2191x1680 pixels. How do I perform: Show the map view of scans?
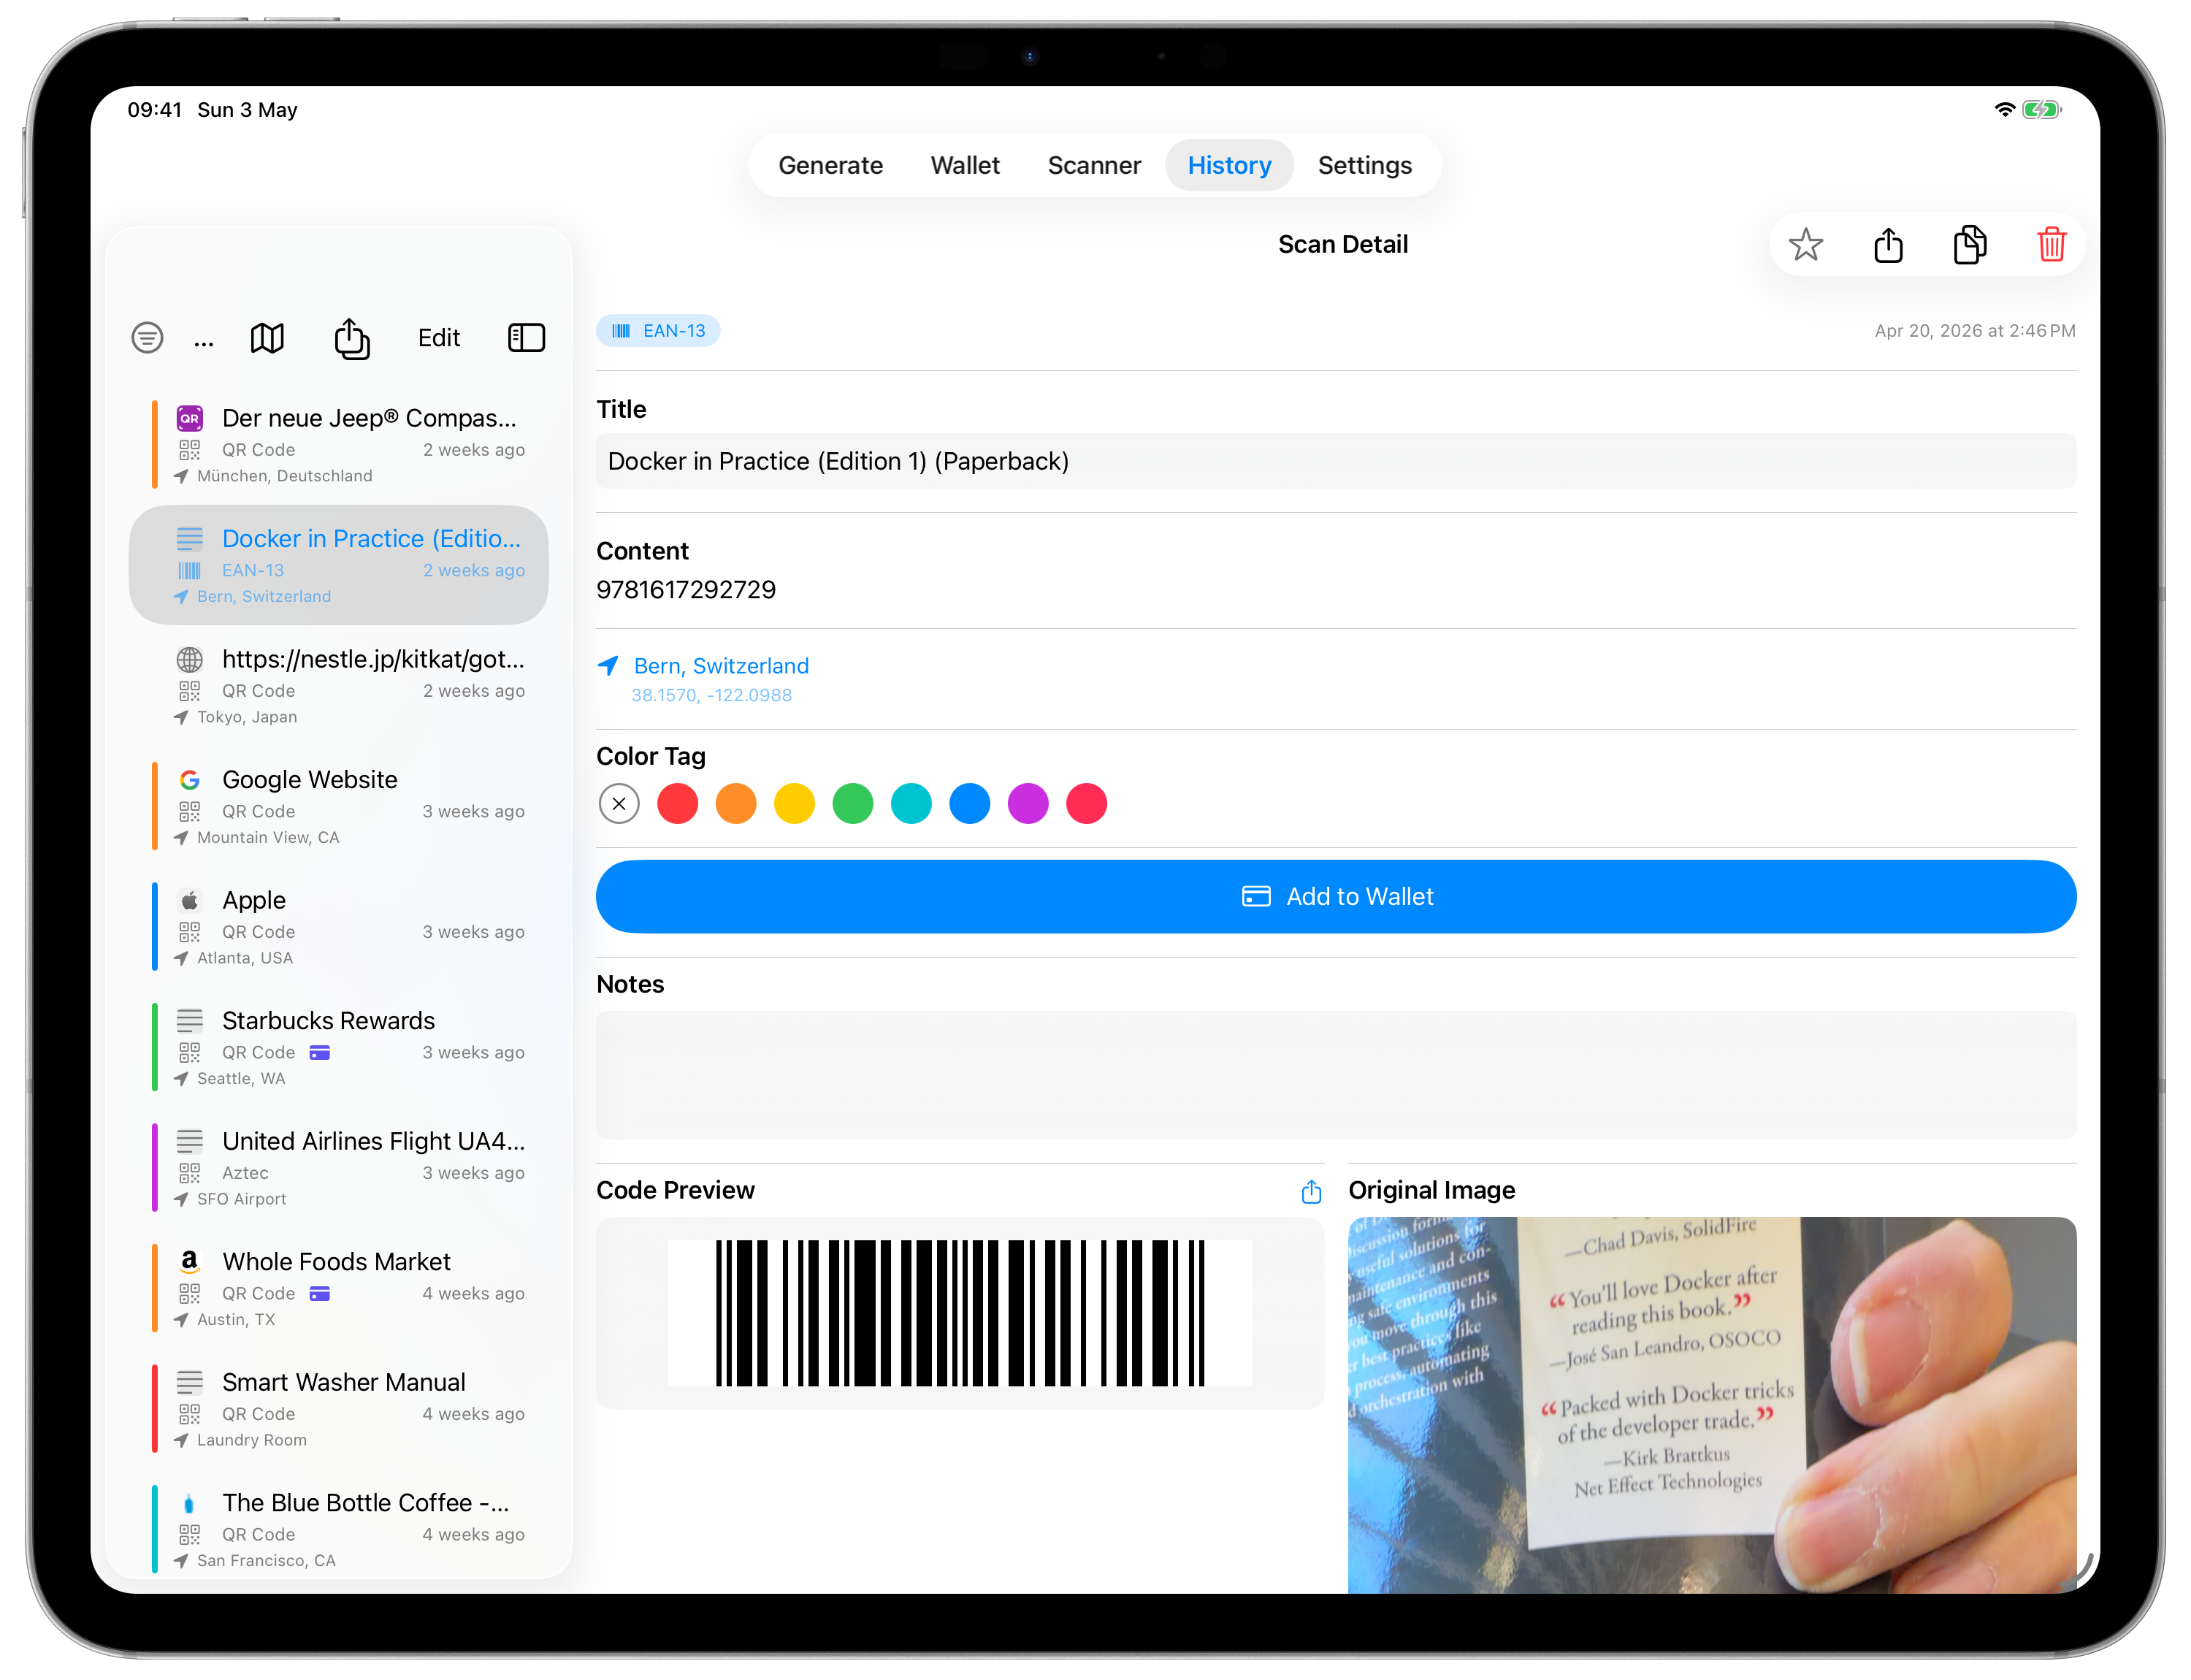(x=267, y=338)
